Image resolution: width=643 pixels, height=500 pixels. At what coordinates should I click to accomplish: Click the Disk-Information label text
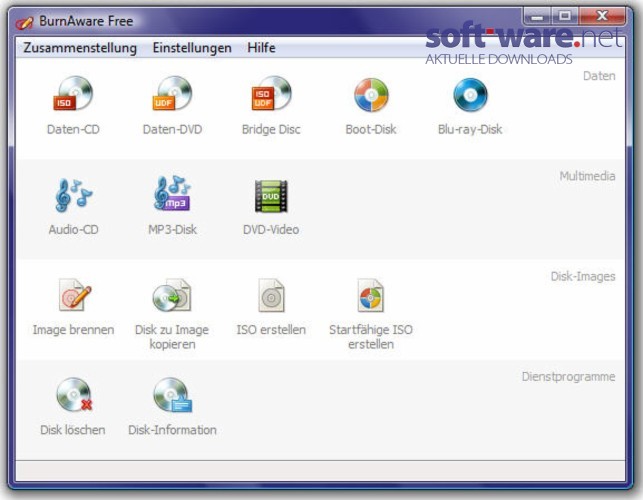172,429
